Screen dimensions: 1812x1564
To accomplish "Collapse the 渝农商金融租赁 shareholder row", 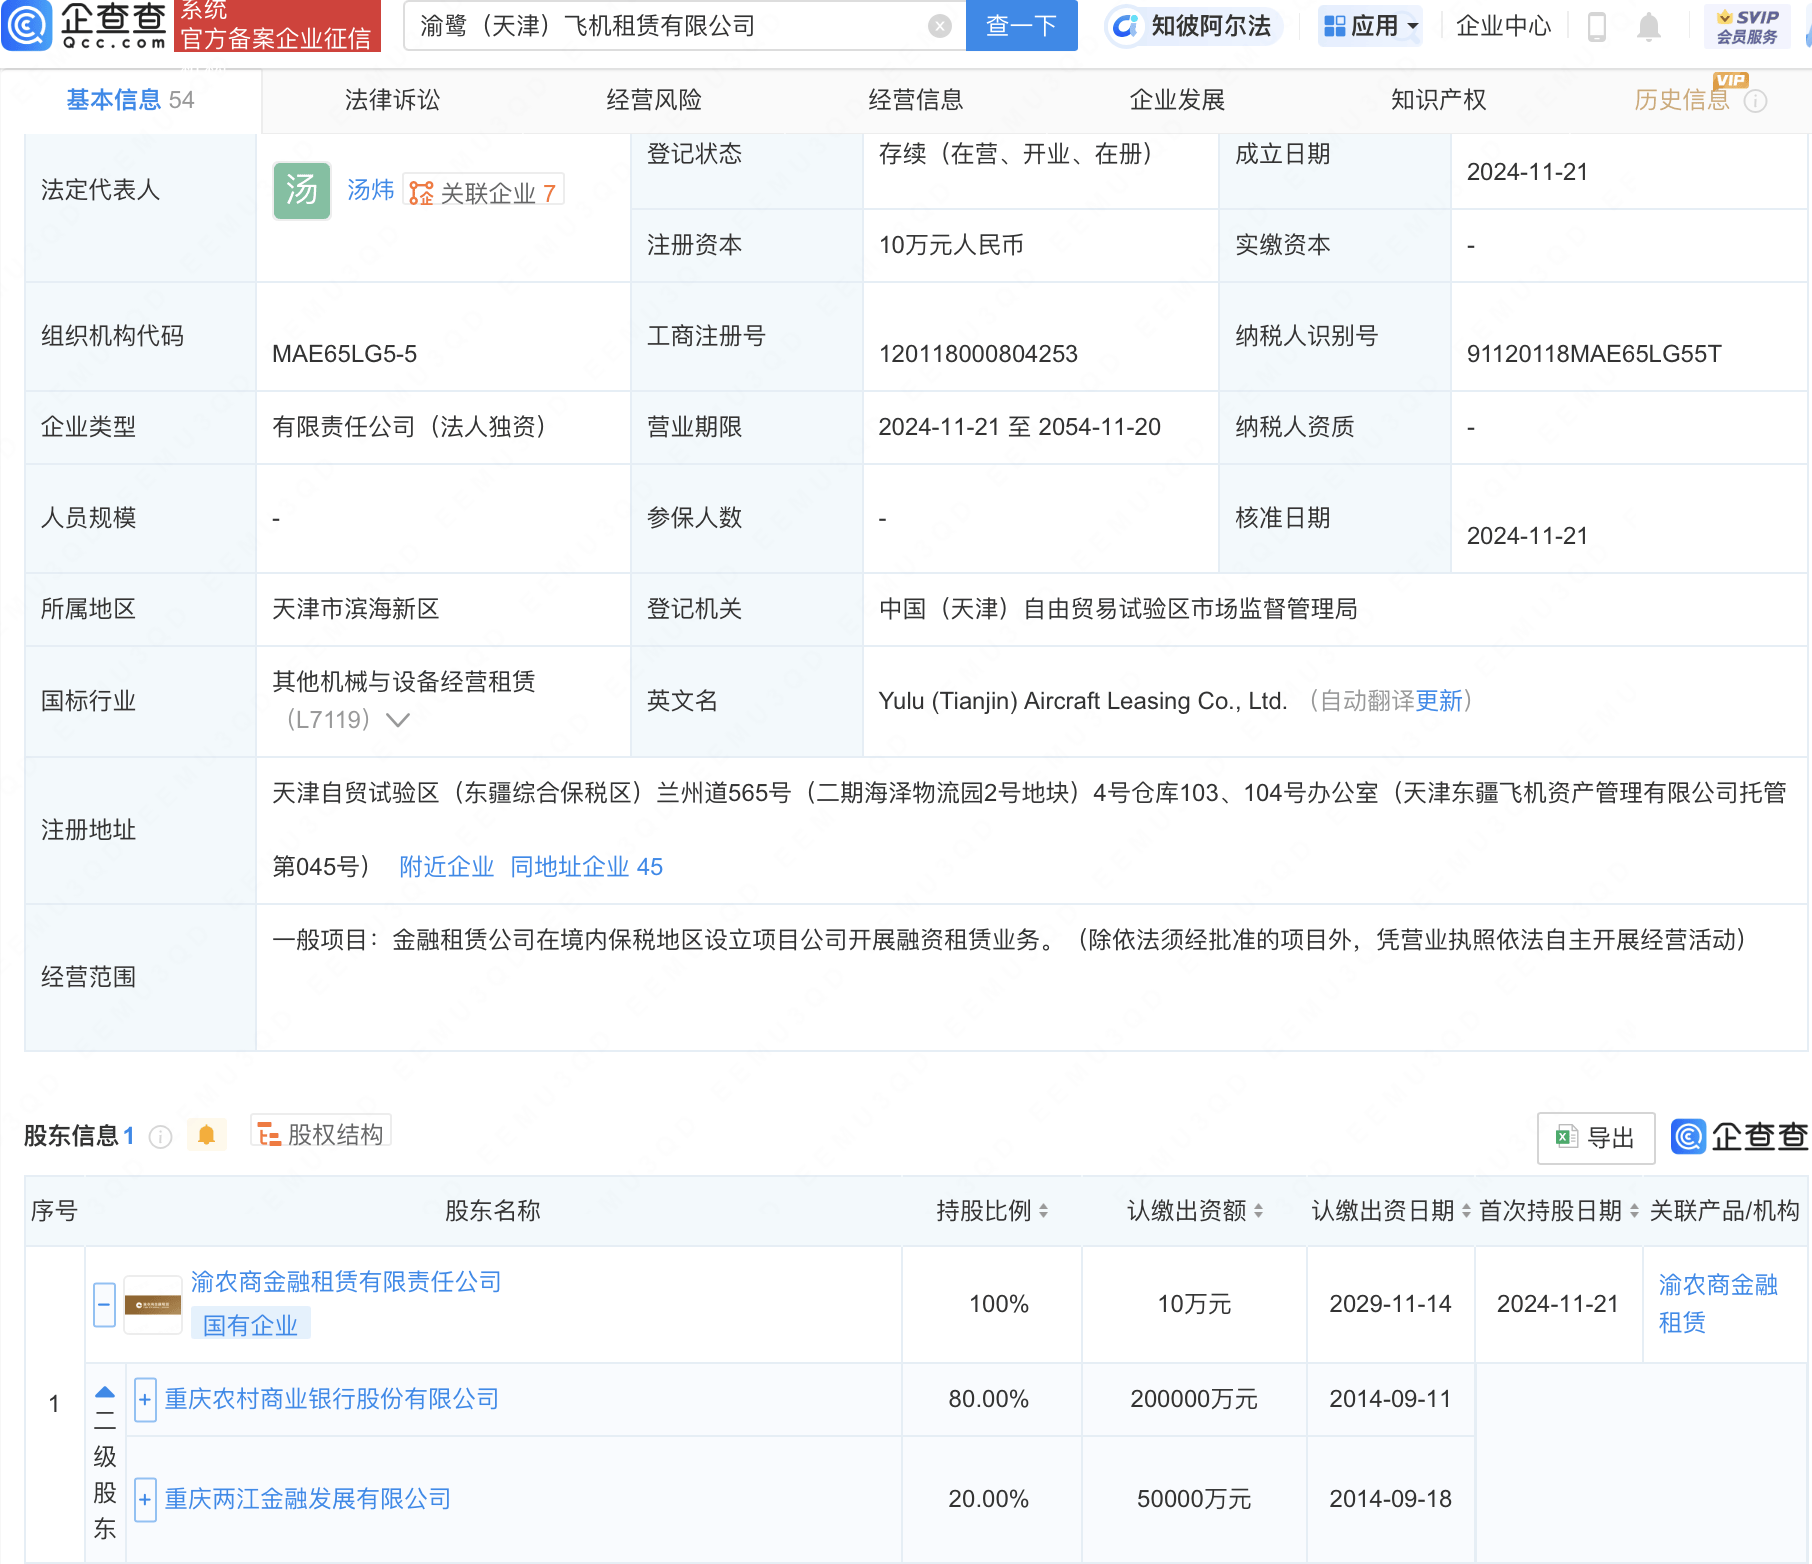I will coord(105,1305).
